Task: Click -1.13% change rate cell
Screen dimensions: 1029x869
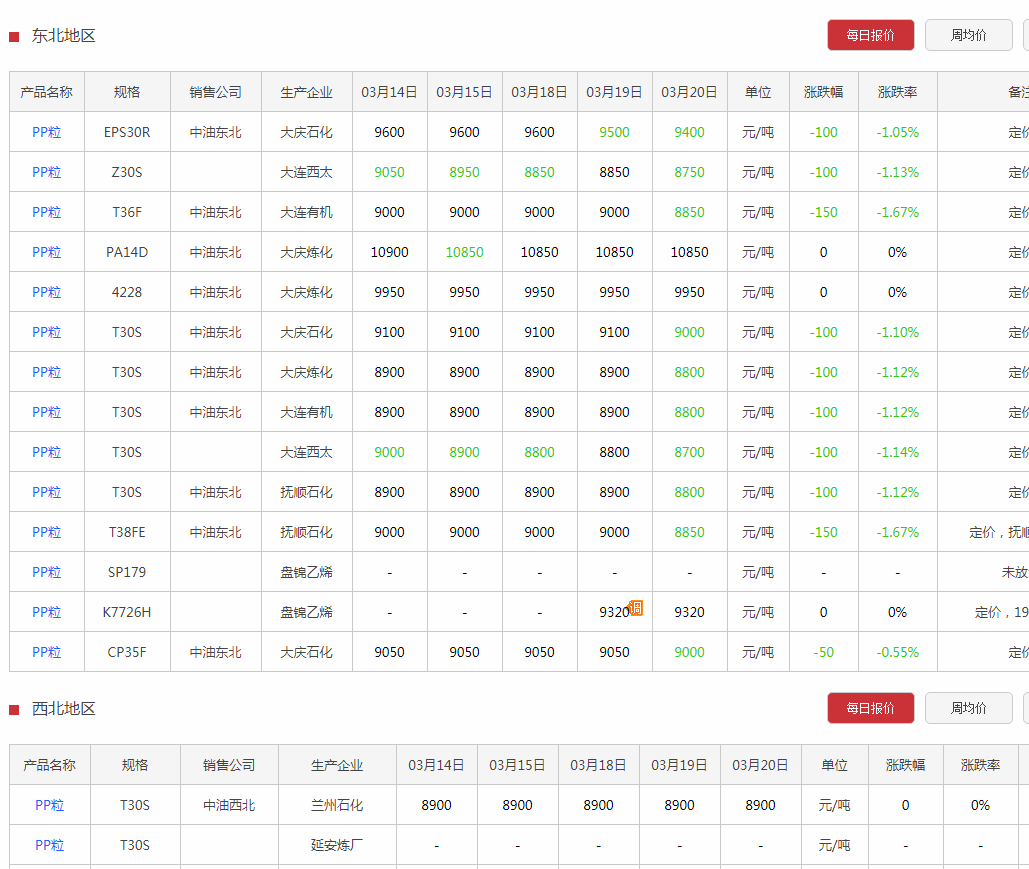Action: coord(898,172)
